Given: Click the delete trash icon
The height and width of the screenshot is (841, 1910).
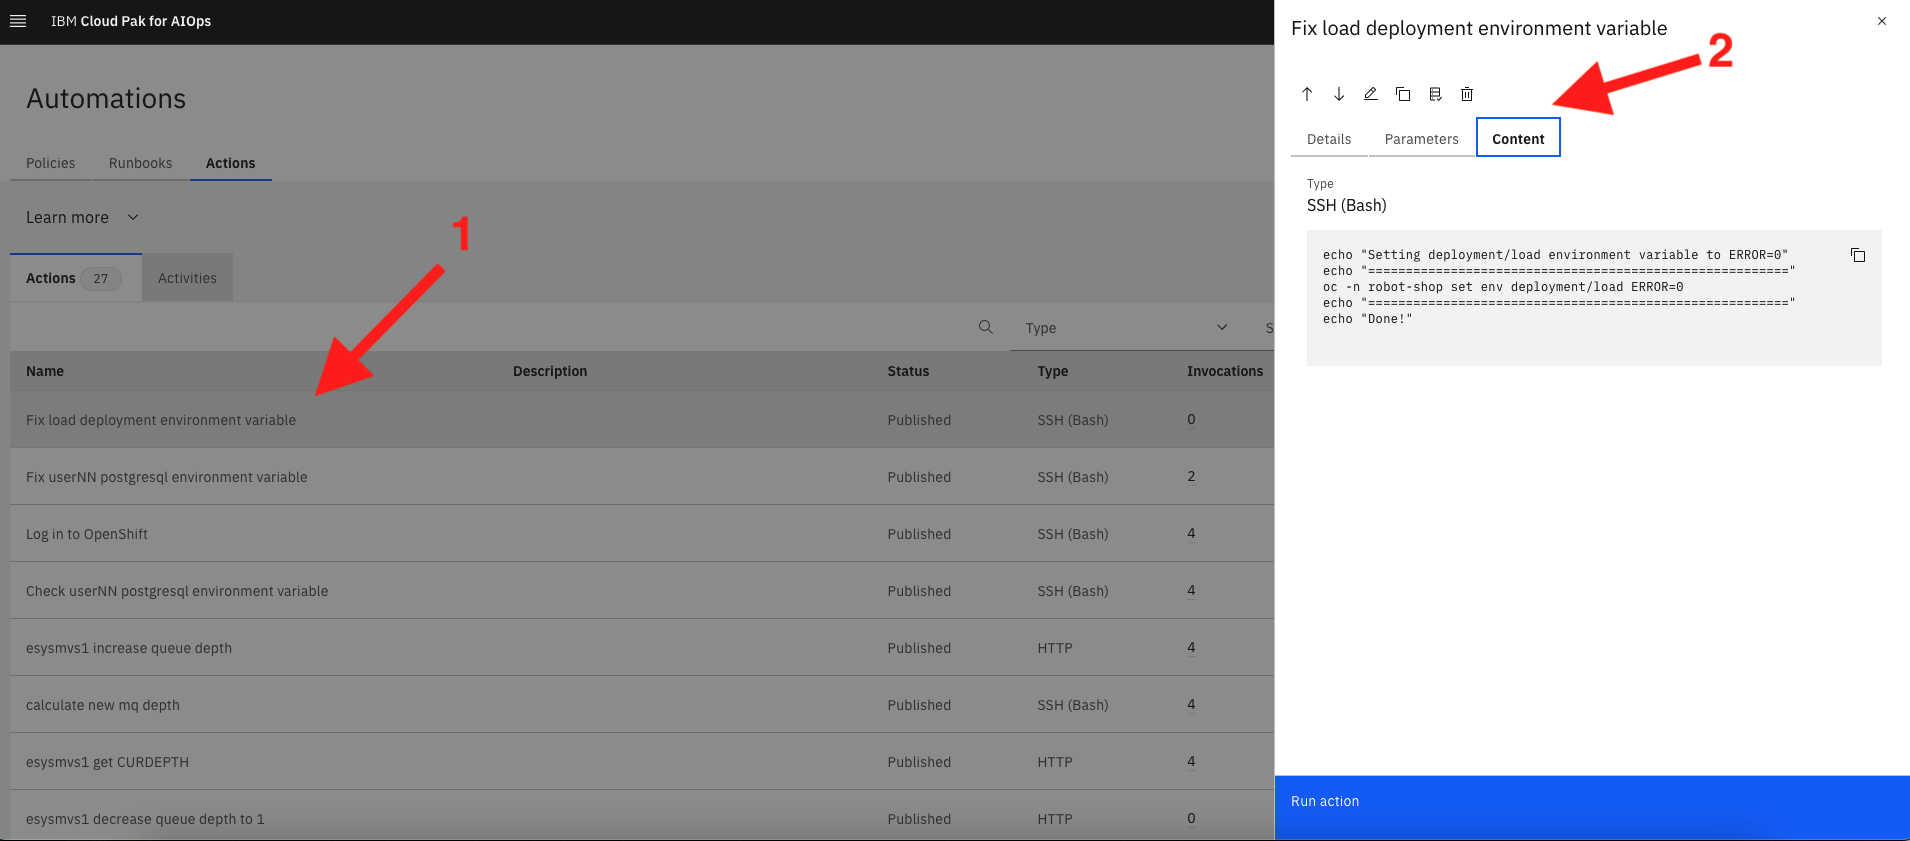Looking at the screenshot, I should [1467, 94].
